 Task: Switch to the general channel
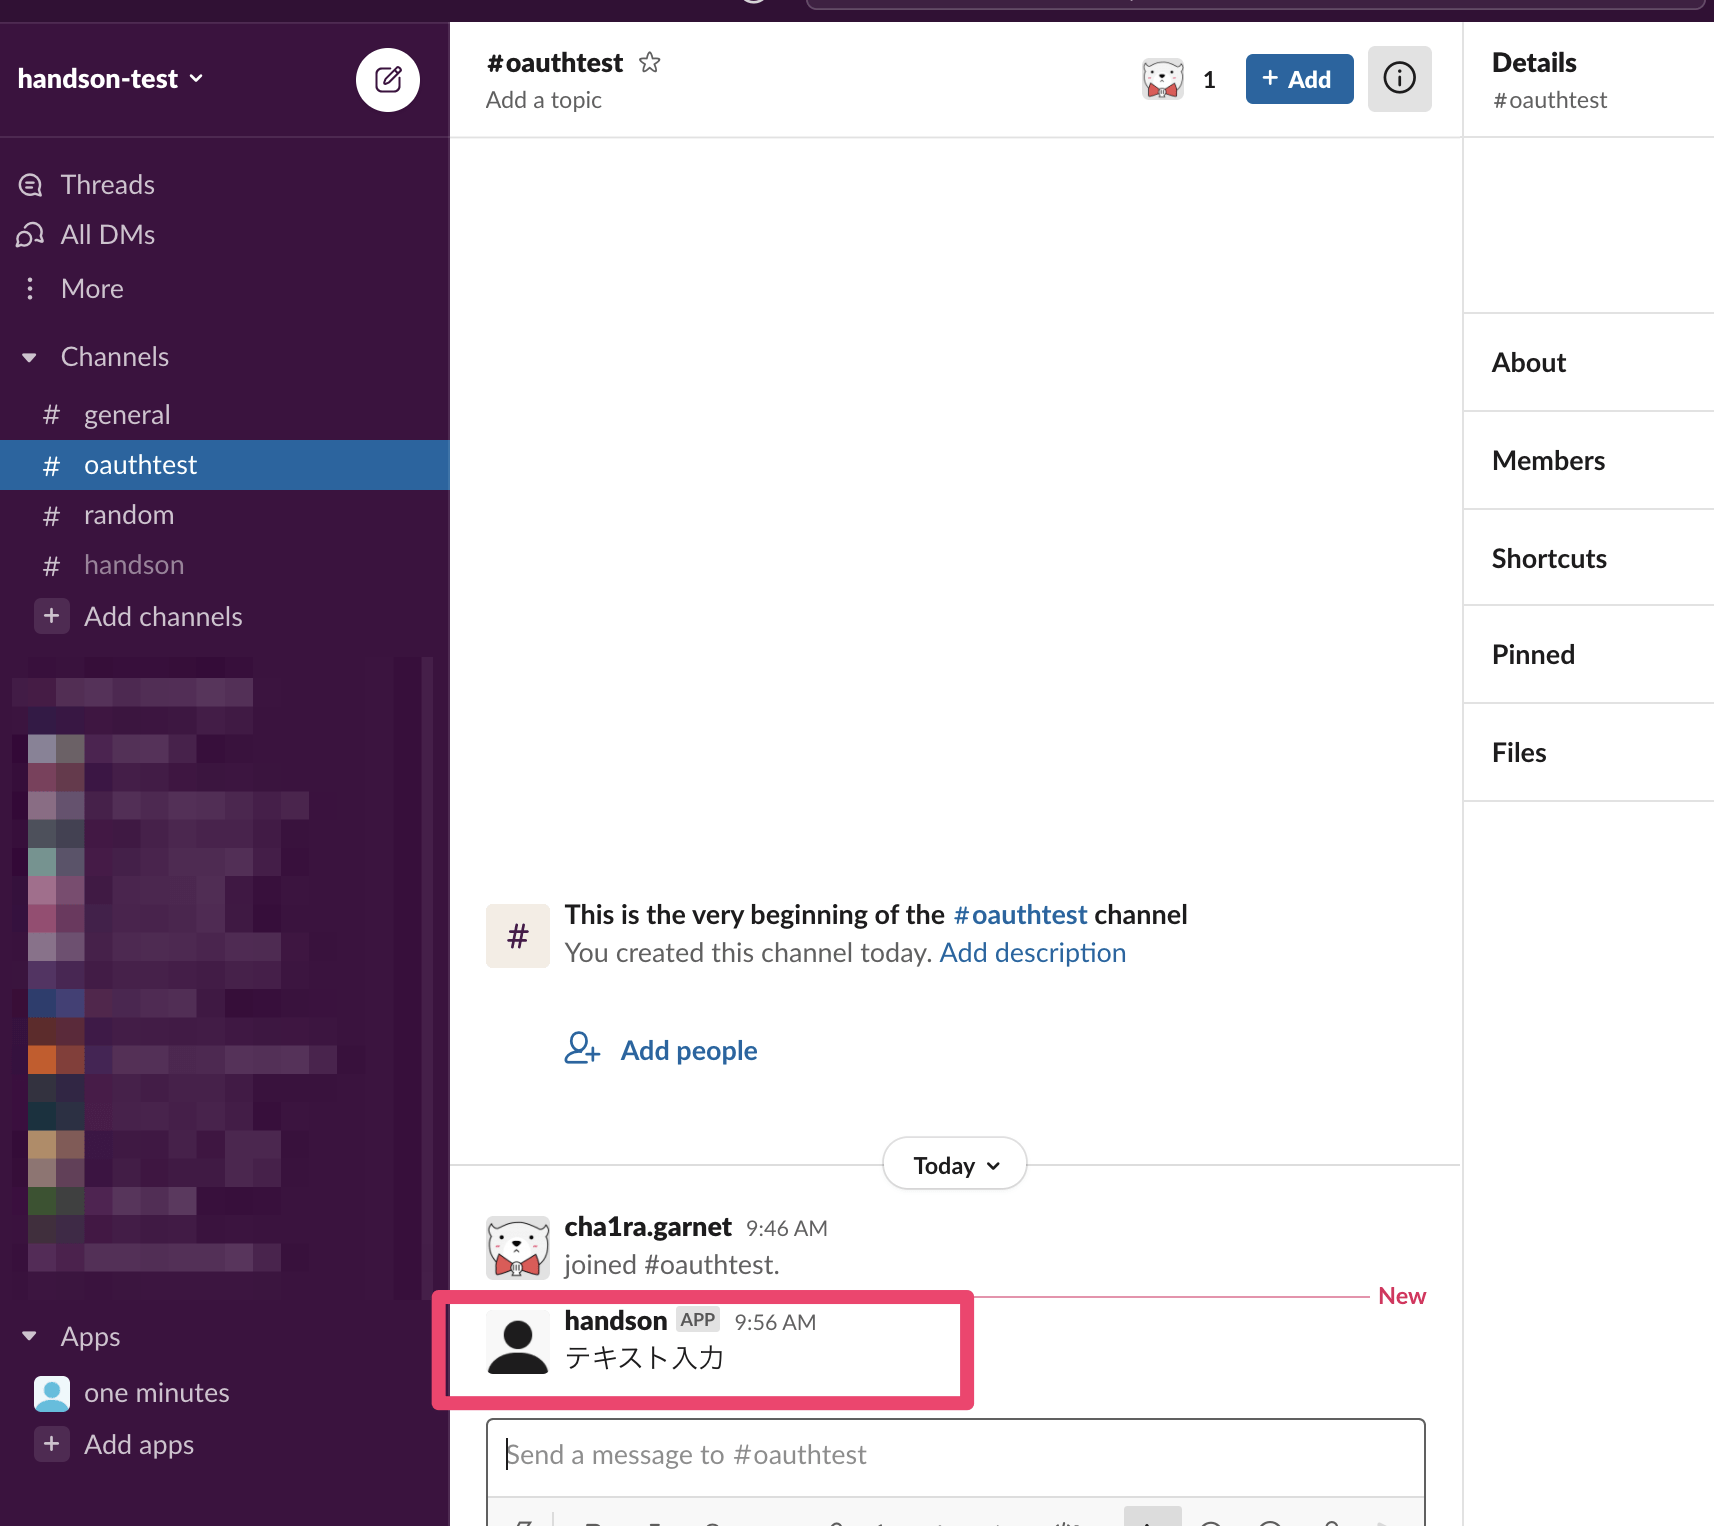pos(225,415)
